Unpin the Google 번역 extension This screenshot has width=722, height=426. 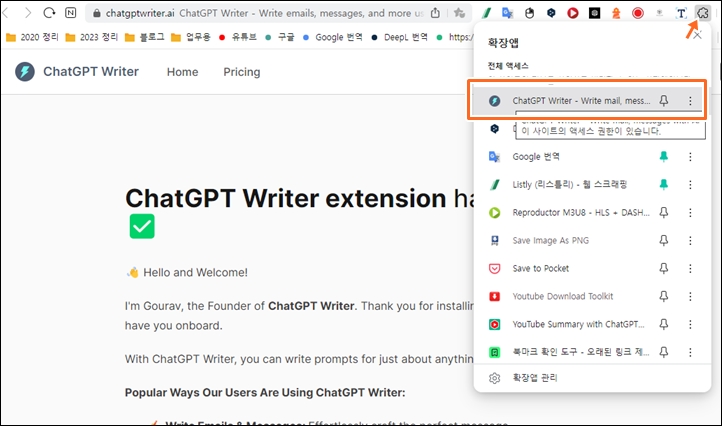click(x=664, y=157)
